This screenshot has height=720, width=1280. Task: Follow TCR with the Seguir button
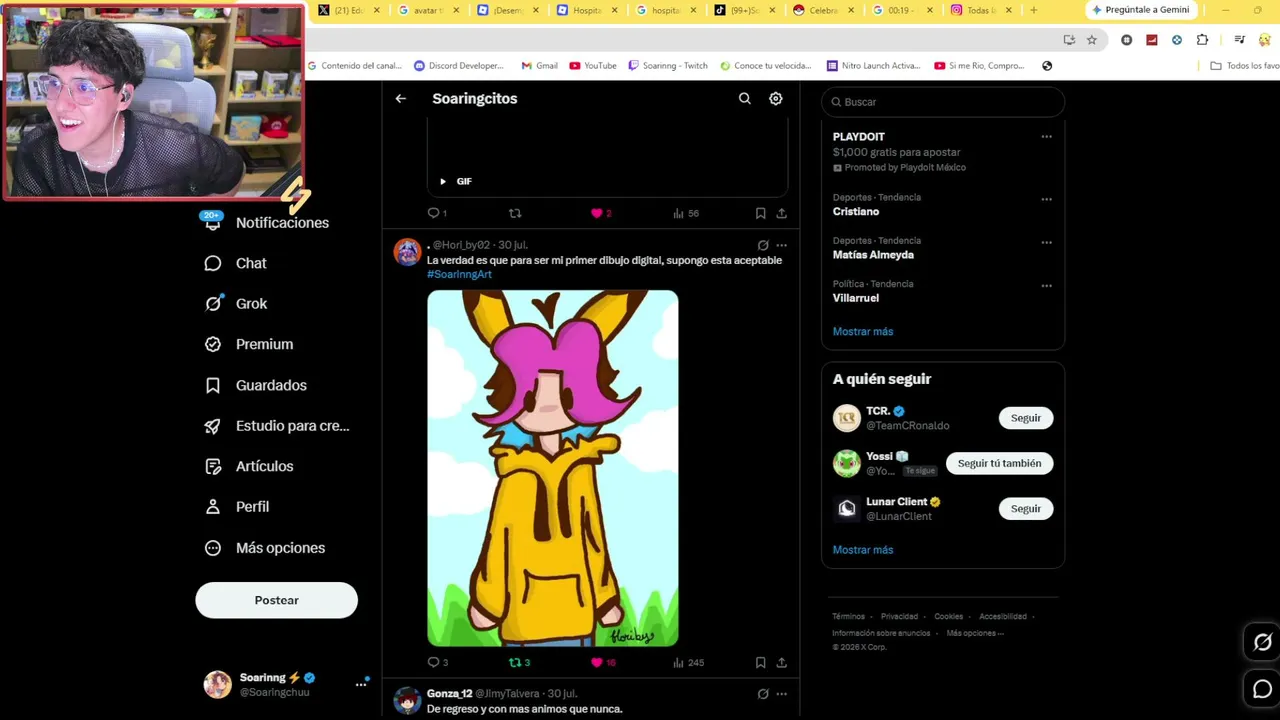tap(1026, 418)
